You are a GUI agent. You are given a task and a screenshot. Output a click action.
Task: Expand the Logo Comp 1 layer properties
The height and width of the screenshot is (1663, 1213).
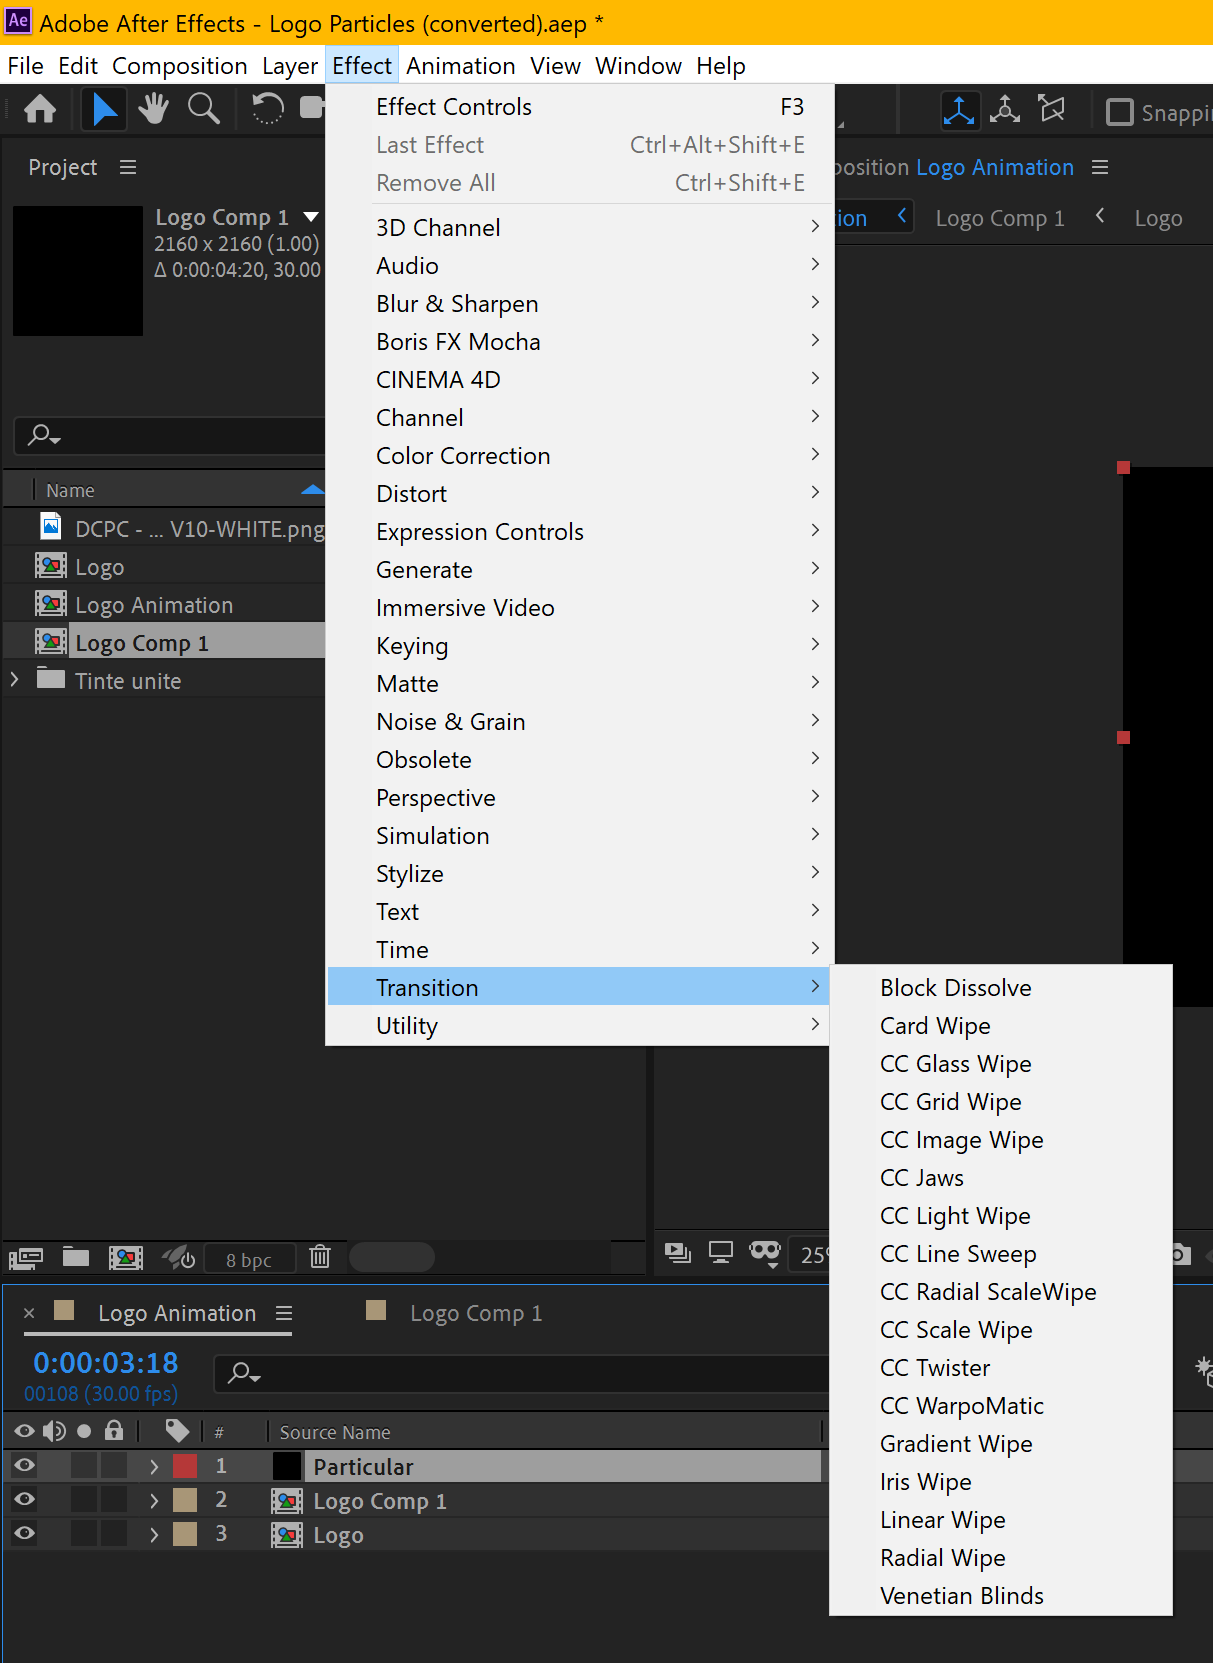tap(153, 1500)
